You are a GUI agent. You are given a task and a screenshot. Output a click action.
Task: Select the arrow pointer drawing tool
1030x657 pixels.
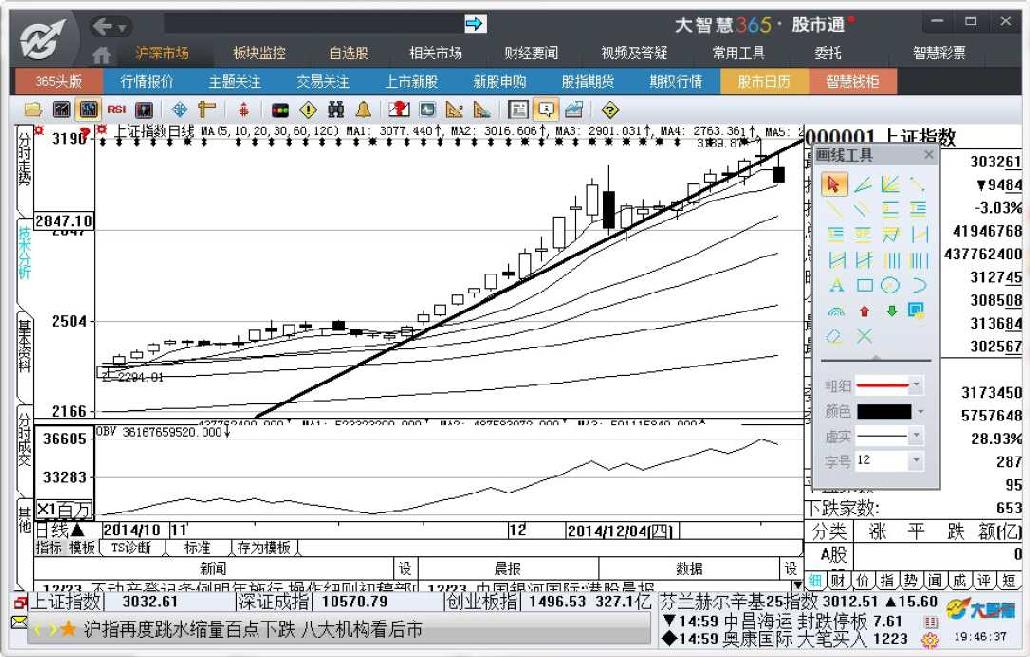834,185
